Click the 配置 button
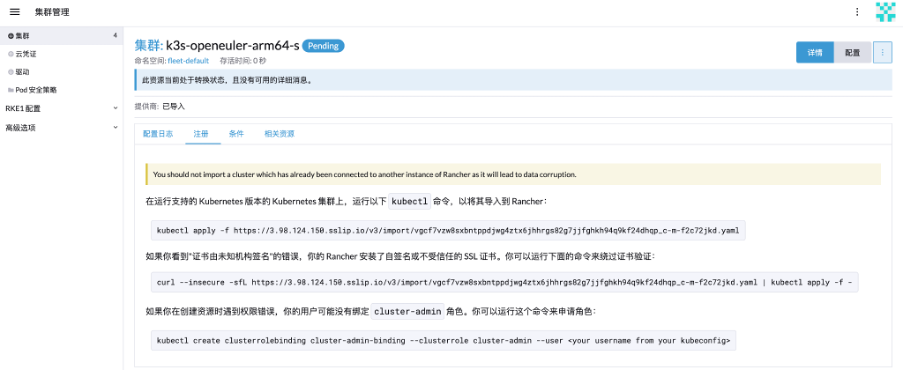 pyautogui.click(x=853, y=52)
